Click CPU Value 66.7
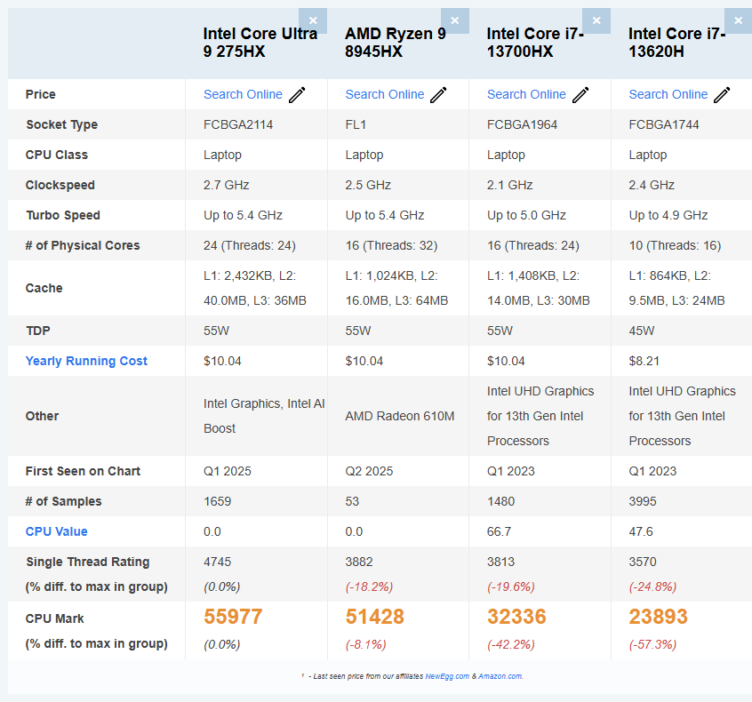This screenshot has width=752, height=702. [499, 532]
